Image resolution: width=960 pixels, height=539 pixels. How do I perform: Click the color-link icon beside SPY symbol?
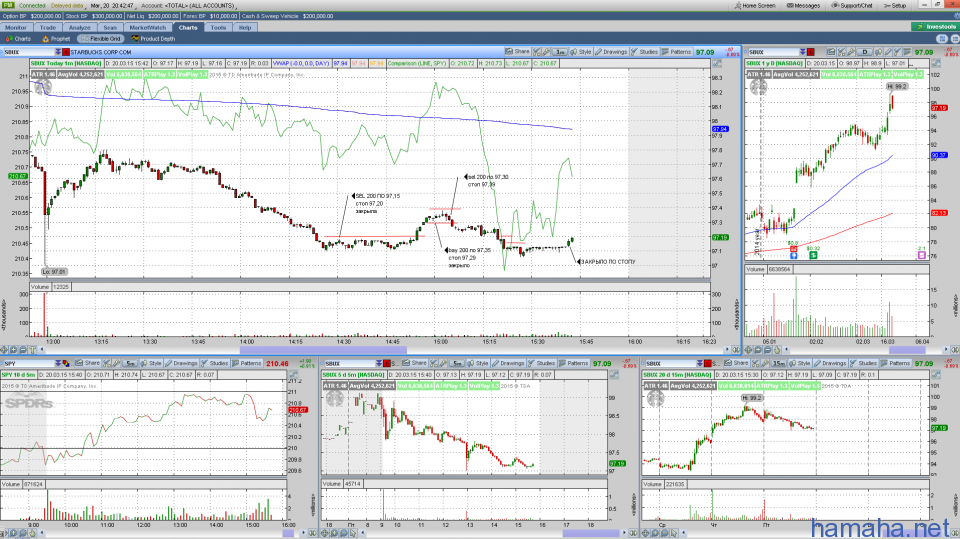coord(66,363)
